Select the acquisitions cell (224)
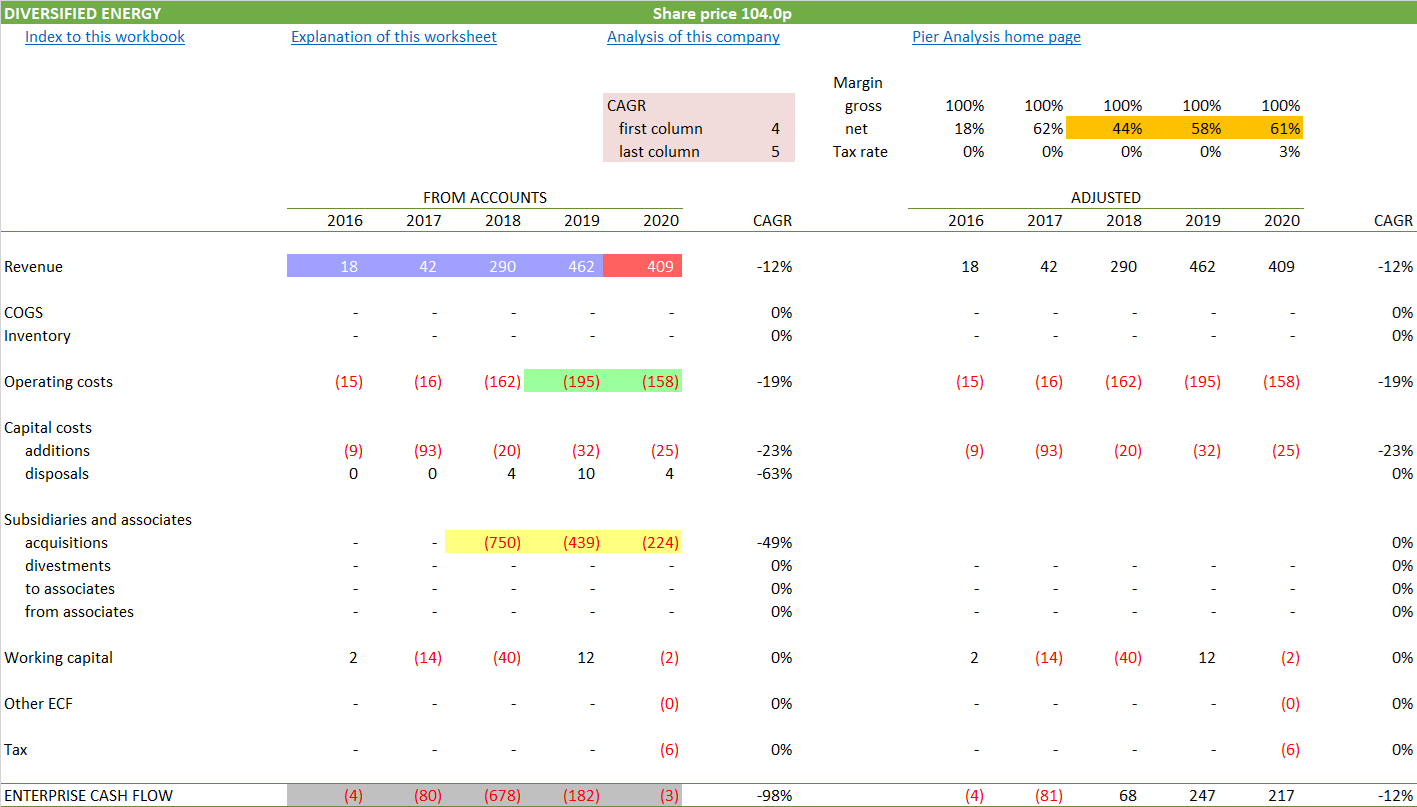The image size is (1417, 807). tap(643, 542)
